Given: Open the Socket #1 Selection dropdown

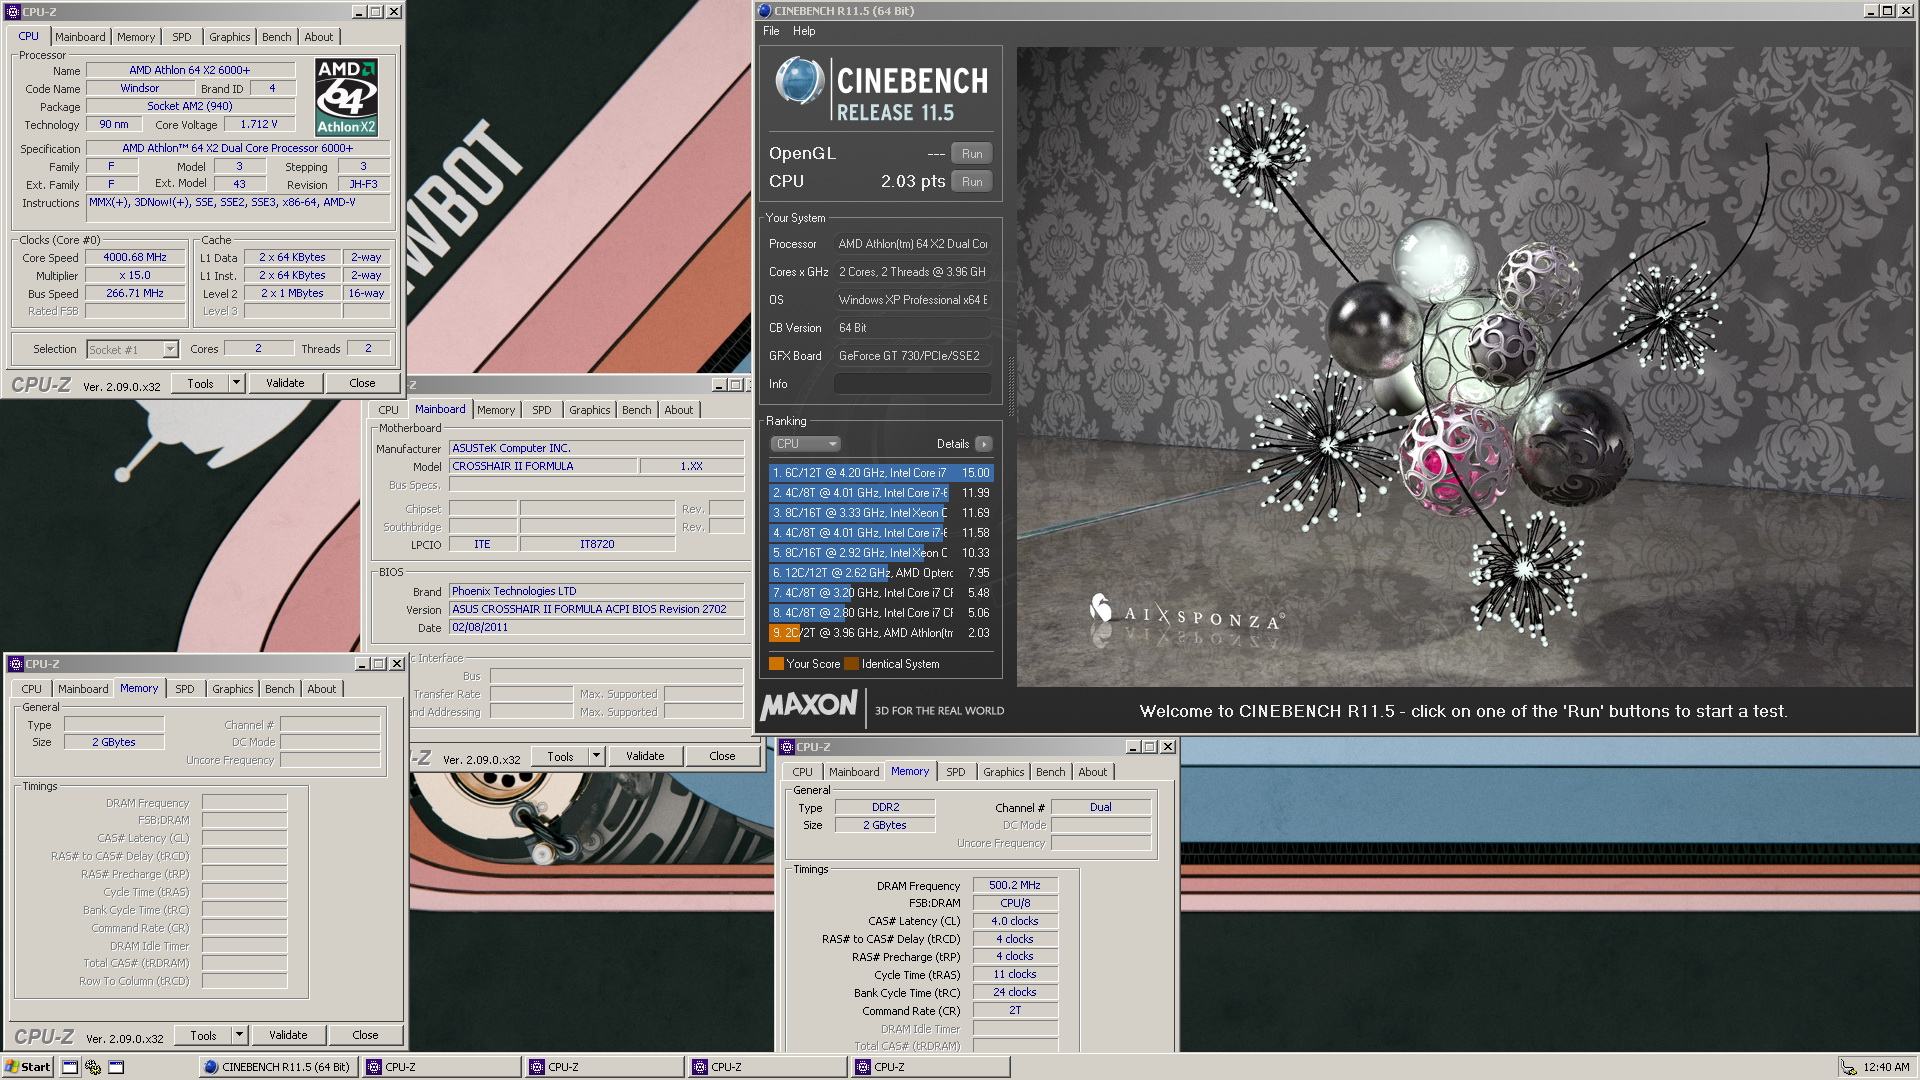Looking at the screenshot, I should [x=132, y=349].
